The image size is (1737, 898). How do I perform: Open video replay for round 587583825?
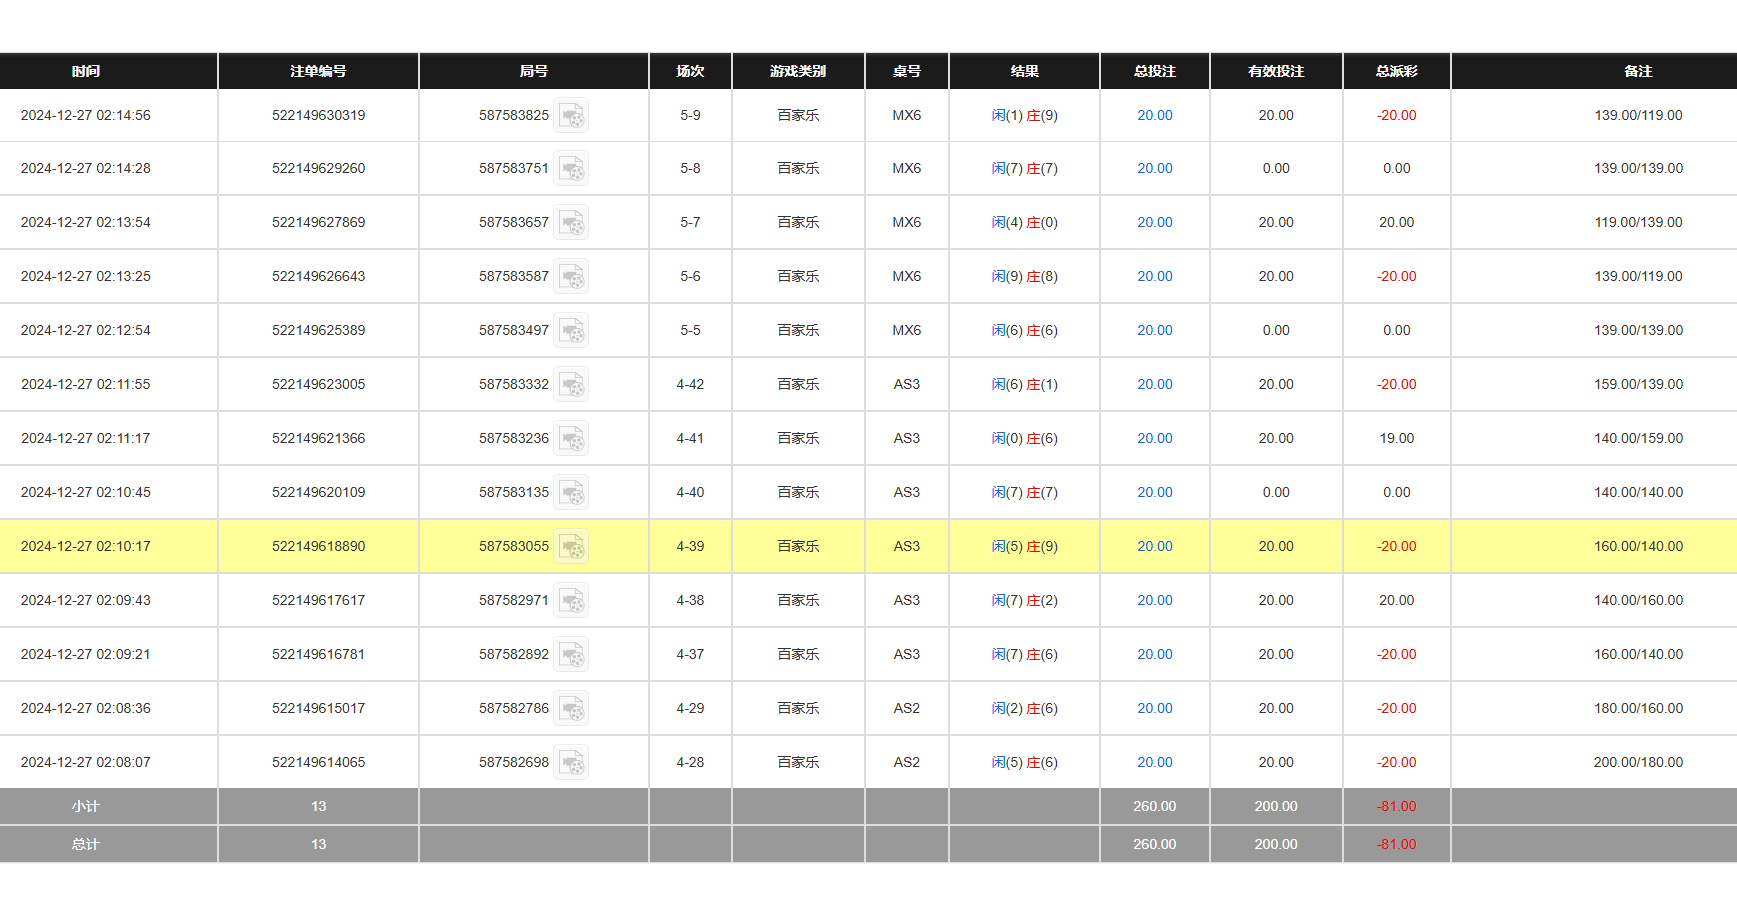tap(572, 116)
